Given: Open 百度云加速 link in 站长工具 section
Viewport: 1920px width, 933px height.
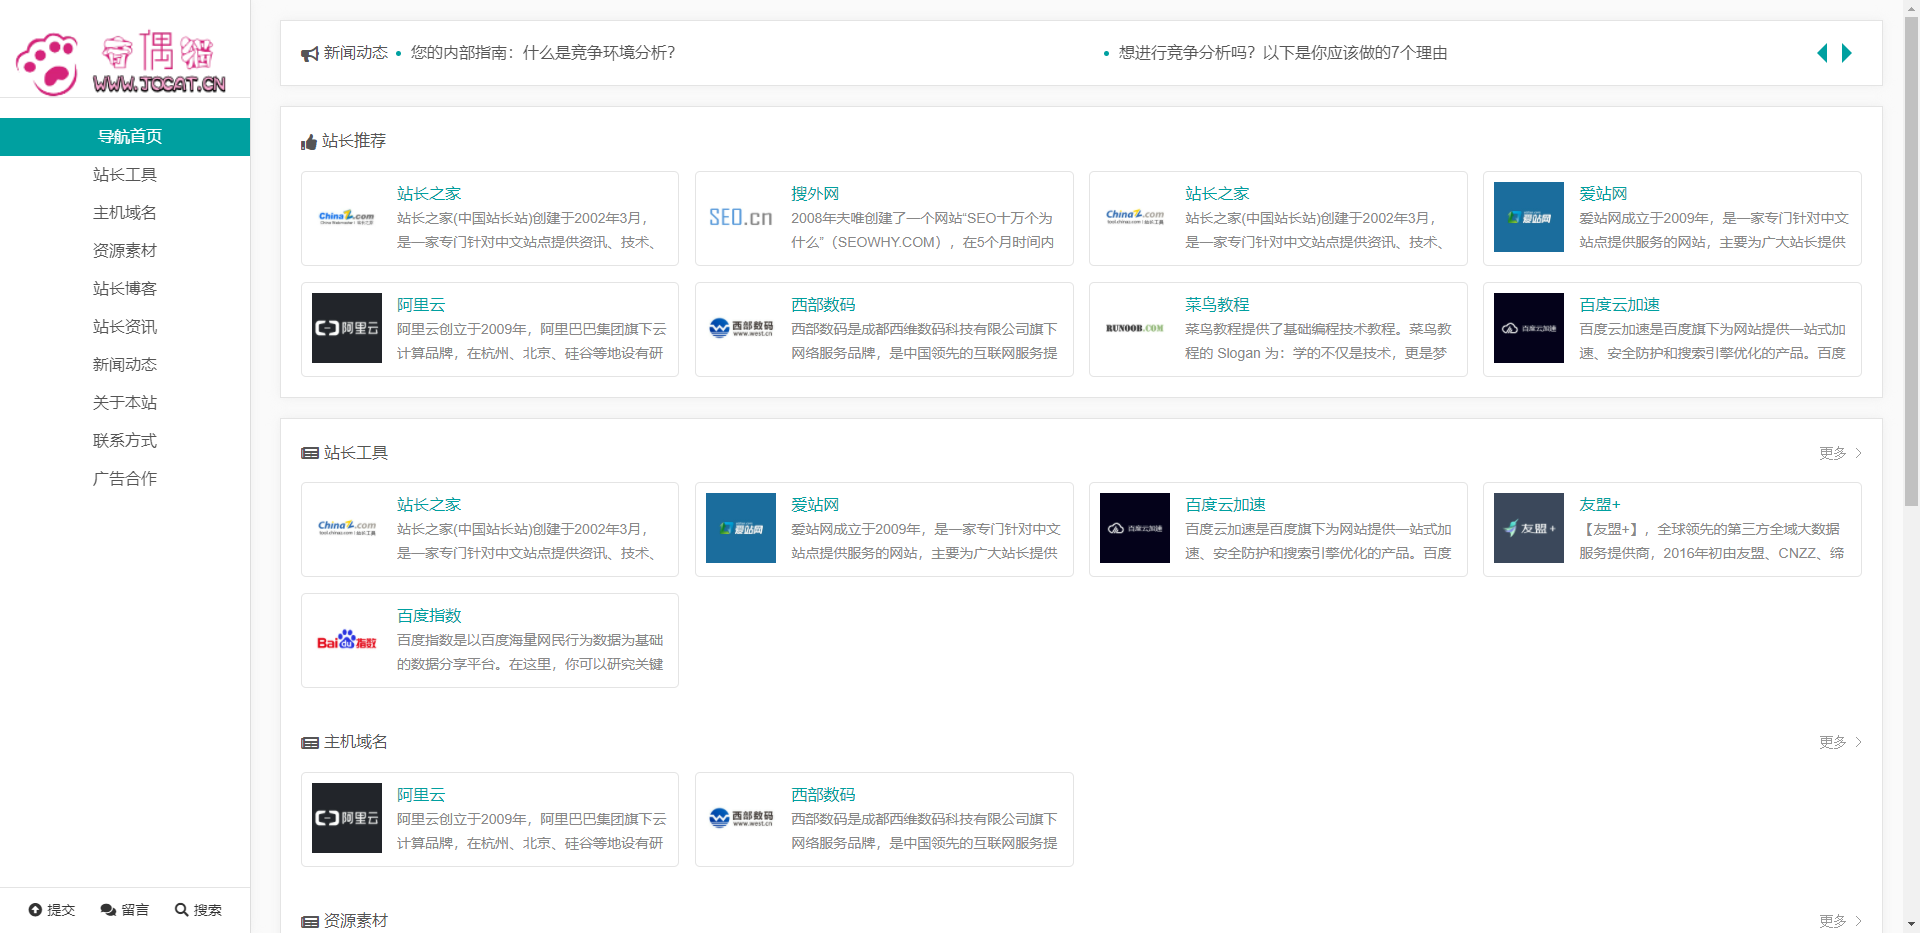Looking at the screenshot, I should pyautogui.click(x=1225, y=505).
